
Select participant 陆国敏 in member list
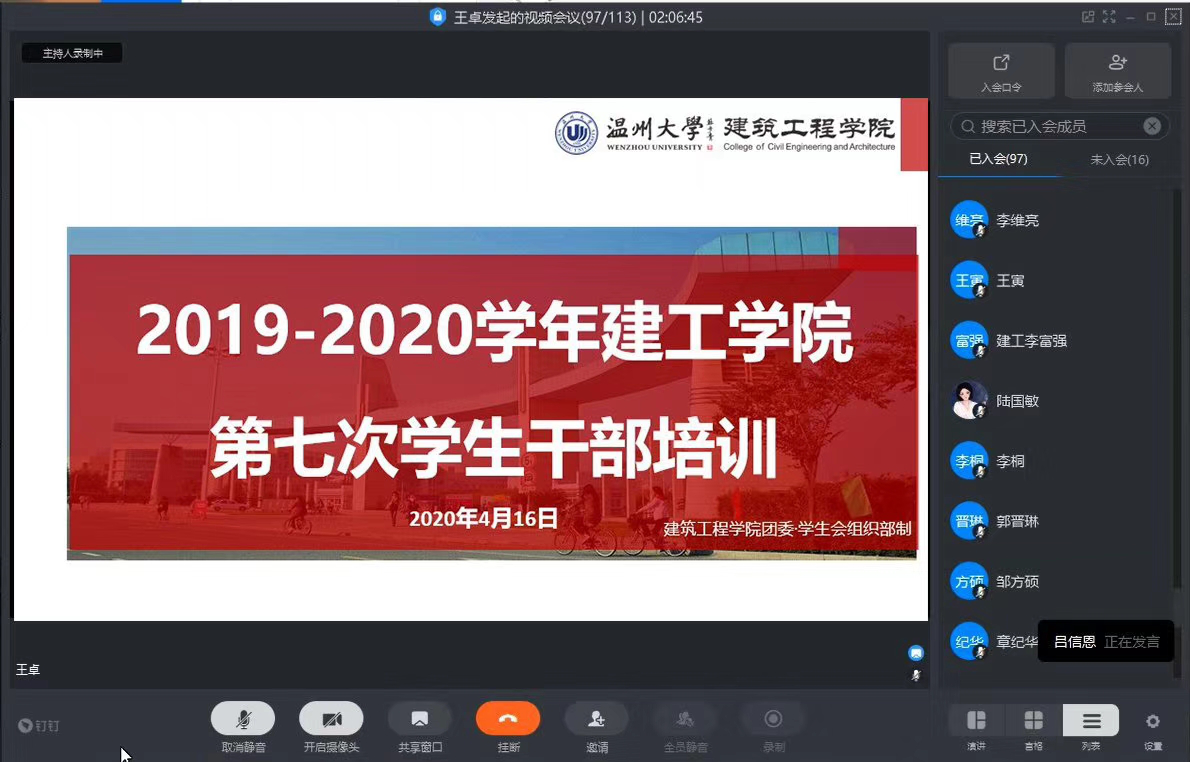click(x=1017, y=401)
